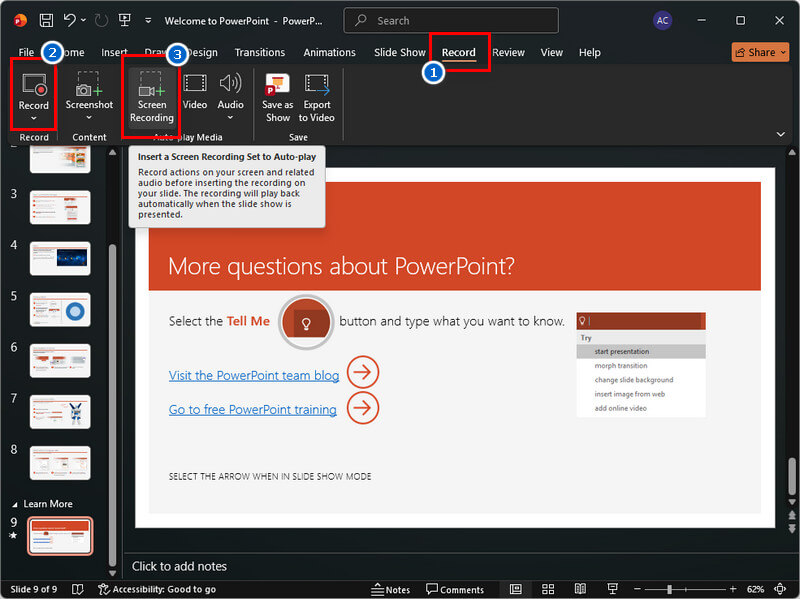800x599 pixels.
Task: Click the slide title More questions about PowerPoint?
Action: point(341,266)
